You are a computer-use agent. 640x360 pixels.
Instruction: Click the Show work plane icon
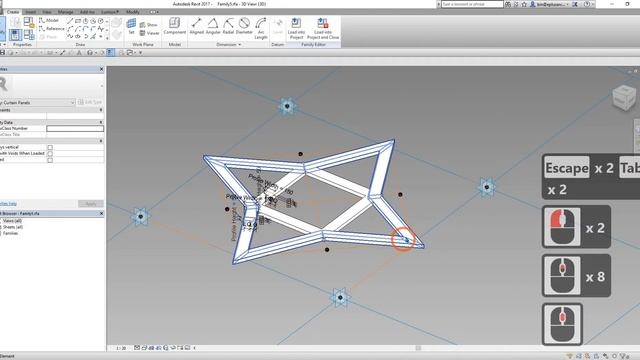click(x=149, y=25)
